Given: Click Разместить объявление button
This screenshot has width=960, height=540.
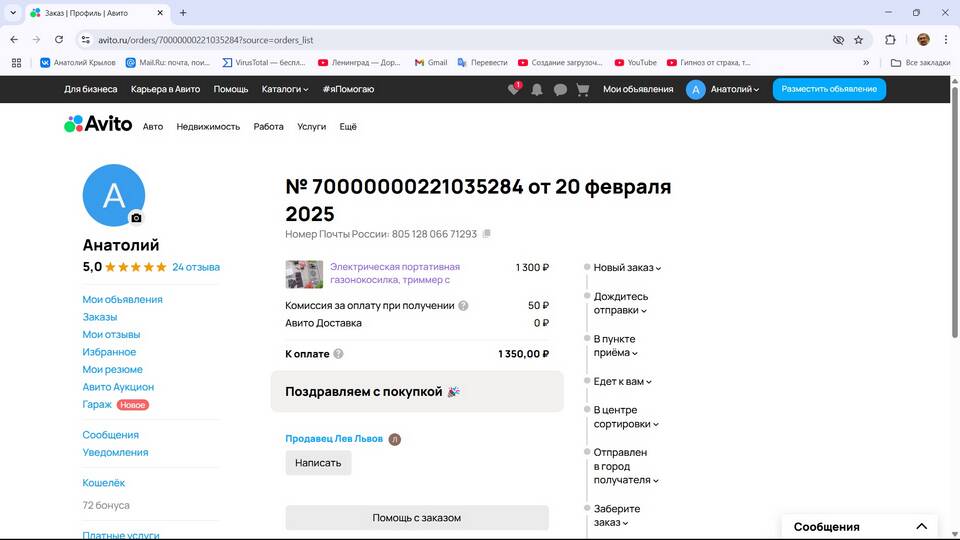Looking at the screenshot, I should pyautogui.click(x=829, y=89).
